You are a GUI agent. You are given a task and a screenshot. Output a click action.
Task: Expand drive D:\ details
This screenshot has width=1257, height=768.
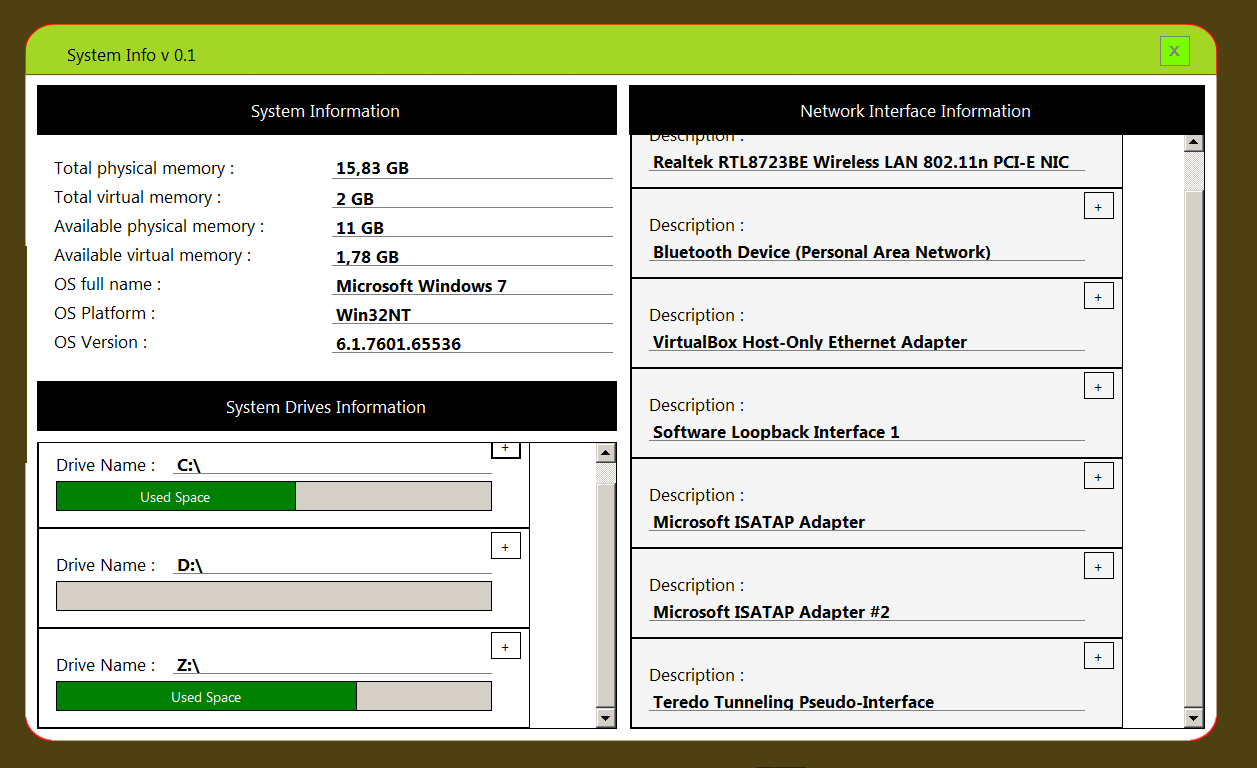click(505, 546)
